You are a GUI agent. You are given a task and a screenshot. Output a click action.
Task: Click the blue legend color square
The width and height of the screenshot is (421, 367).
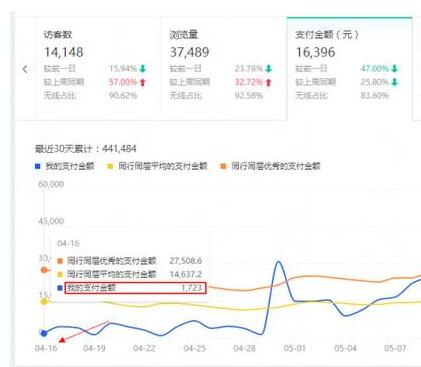[38, 166]
